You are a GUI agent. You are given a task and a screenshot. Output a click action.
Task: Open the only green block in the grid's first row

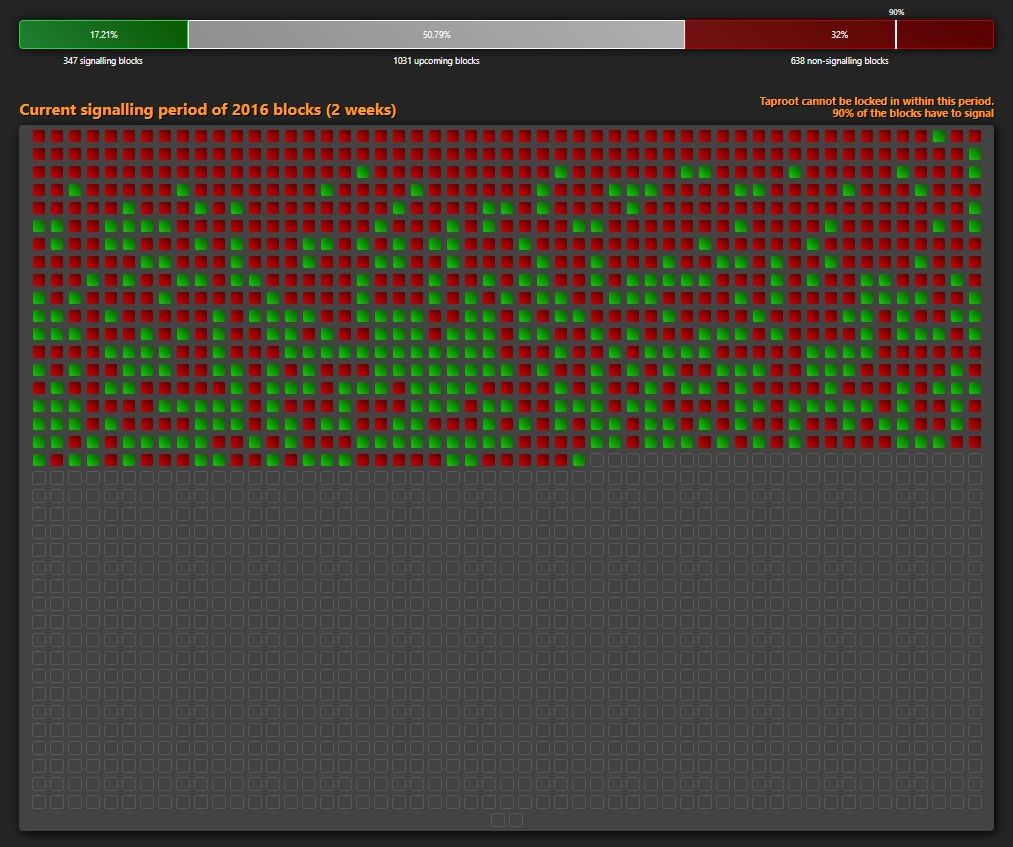click(939, 136)
